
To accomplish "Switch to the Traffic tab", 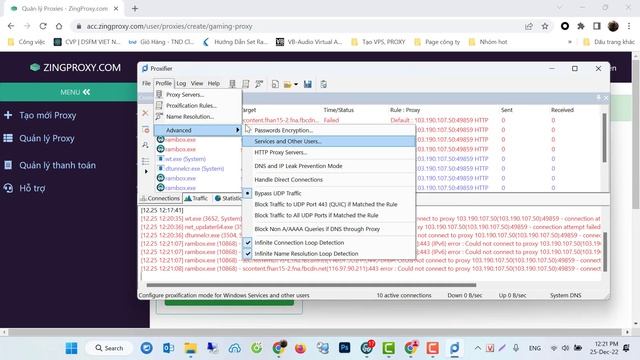I will [196, 198].
